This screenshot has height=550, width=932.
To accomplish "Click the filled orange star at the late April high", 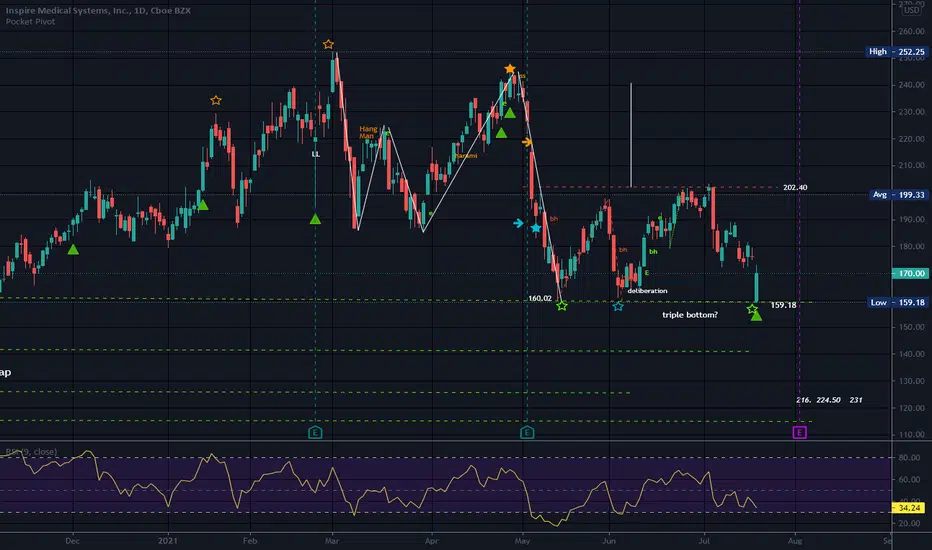I will coord(509,69).
